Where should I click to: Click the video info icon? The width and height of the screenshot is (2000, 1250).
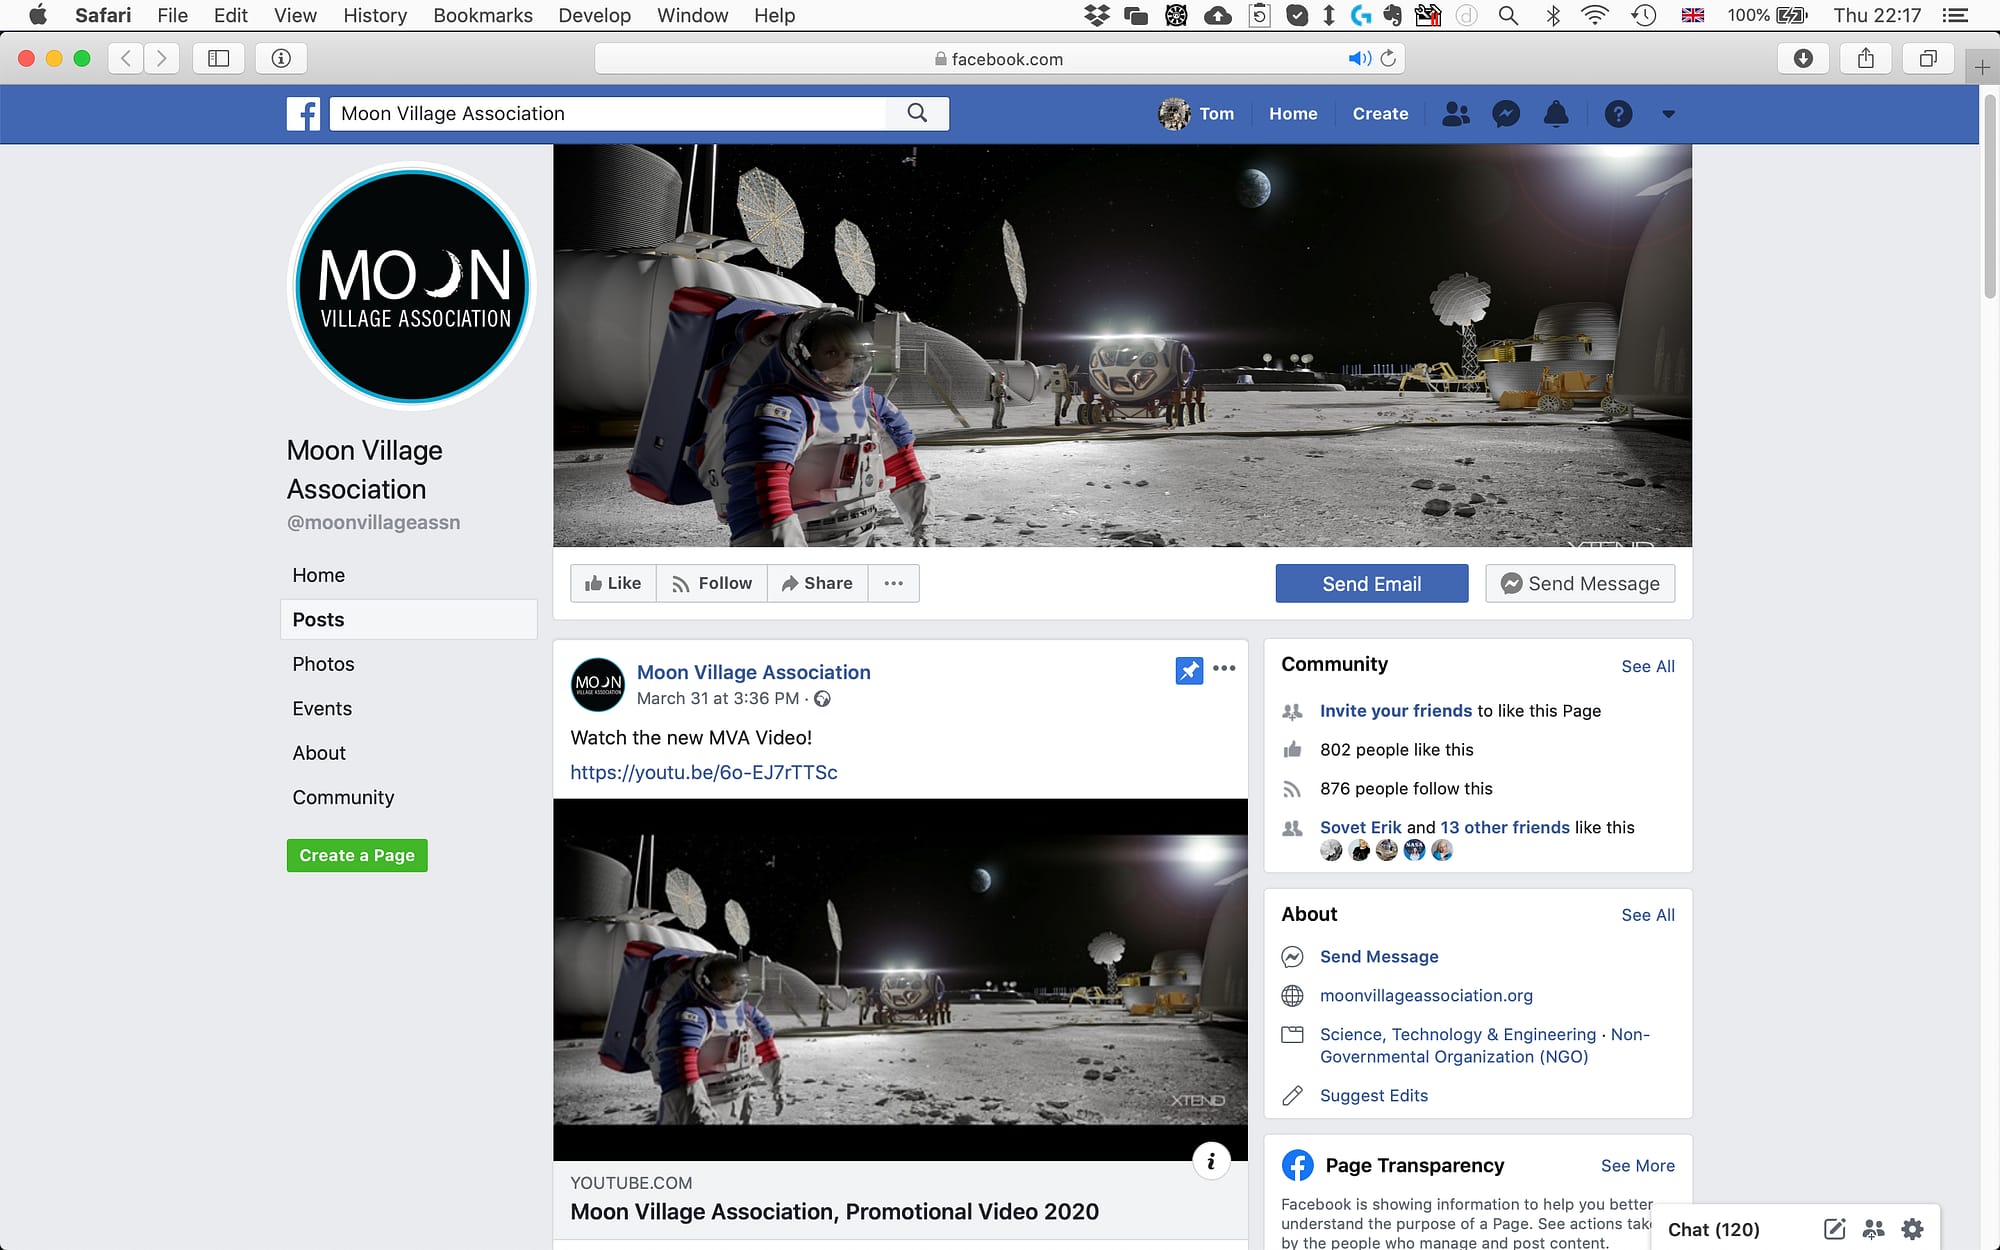(x=1211, y=1161)
